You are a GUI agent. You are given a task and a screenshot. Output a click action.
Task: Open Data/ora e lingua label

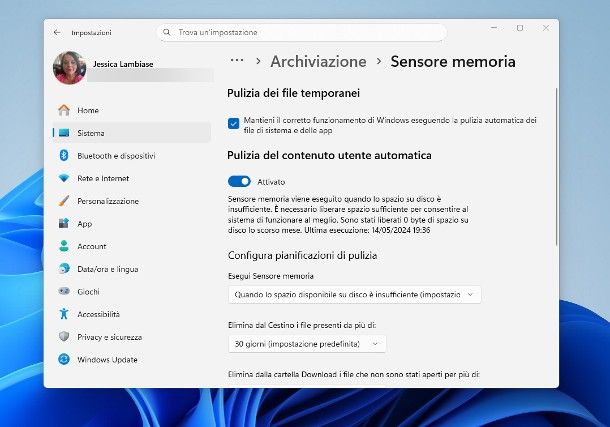tap(108, 269)
